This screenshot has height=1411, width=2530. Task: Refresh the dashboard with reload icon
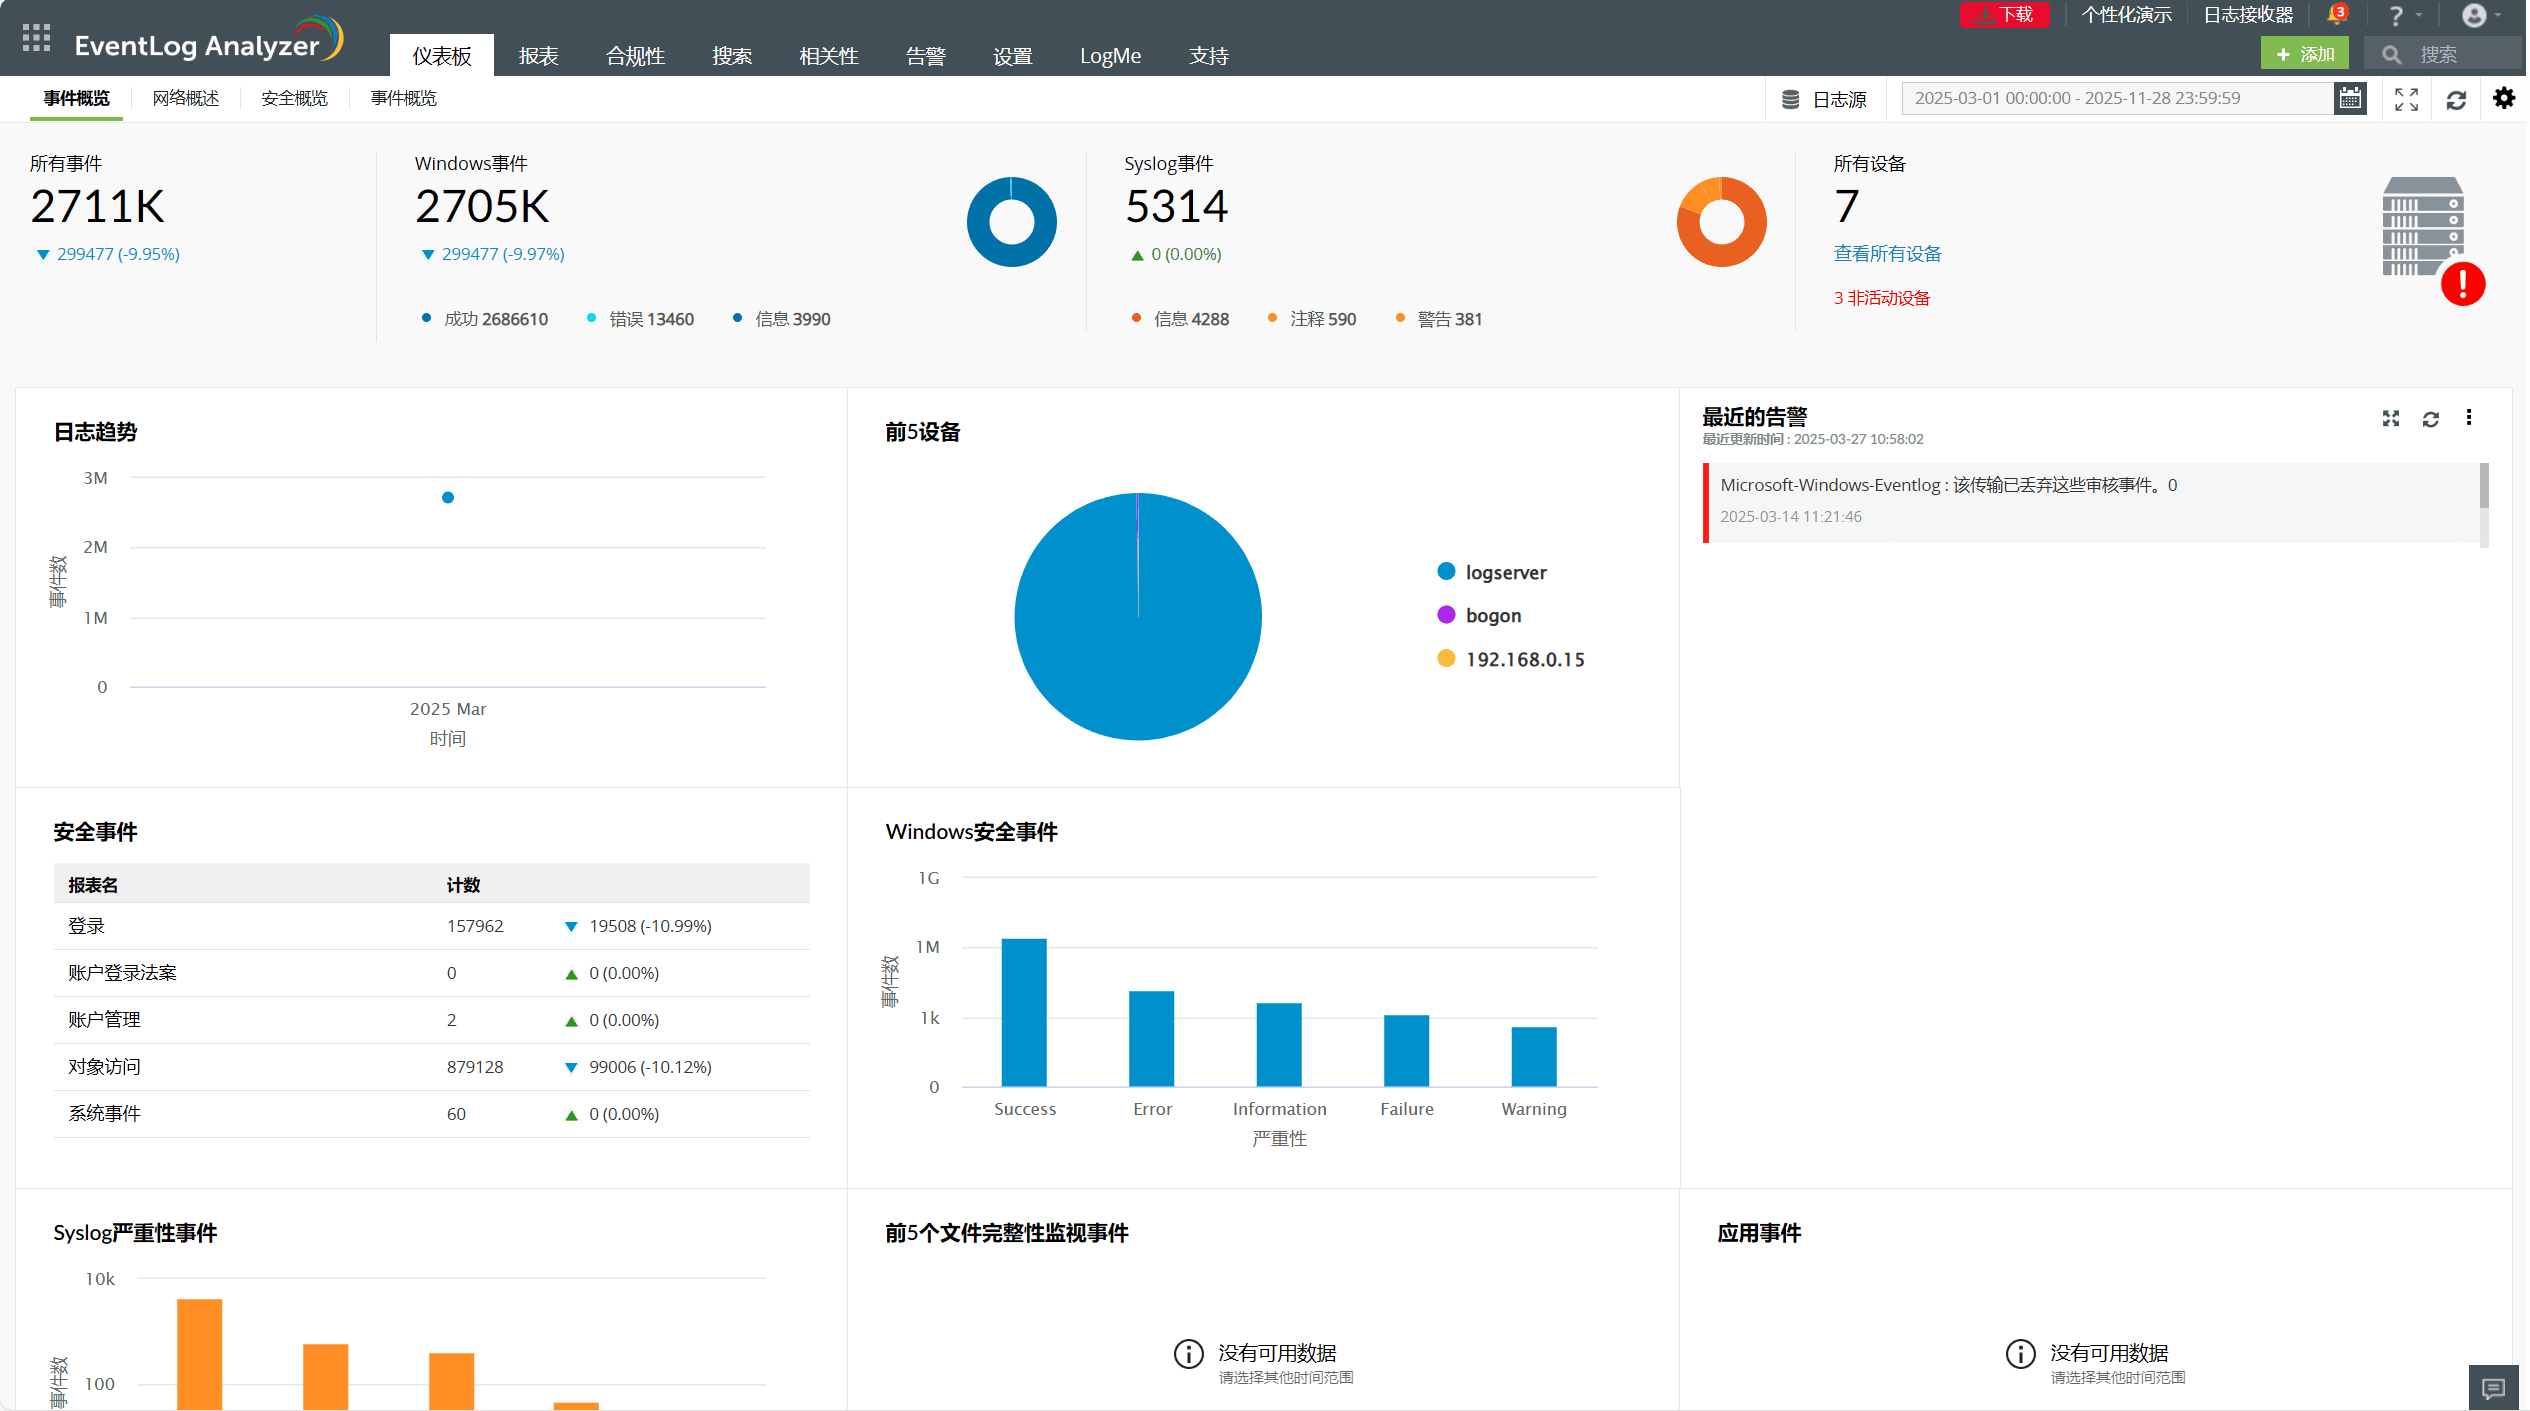click(2456, 99)
